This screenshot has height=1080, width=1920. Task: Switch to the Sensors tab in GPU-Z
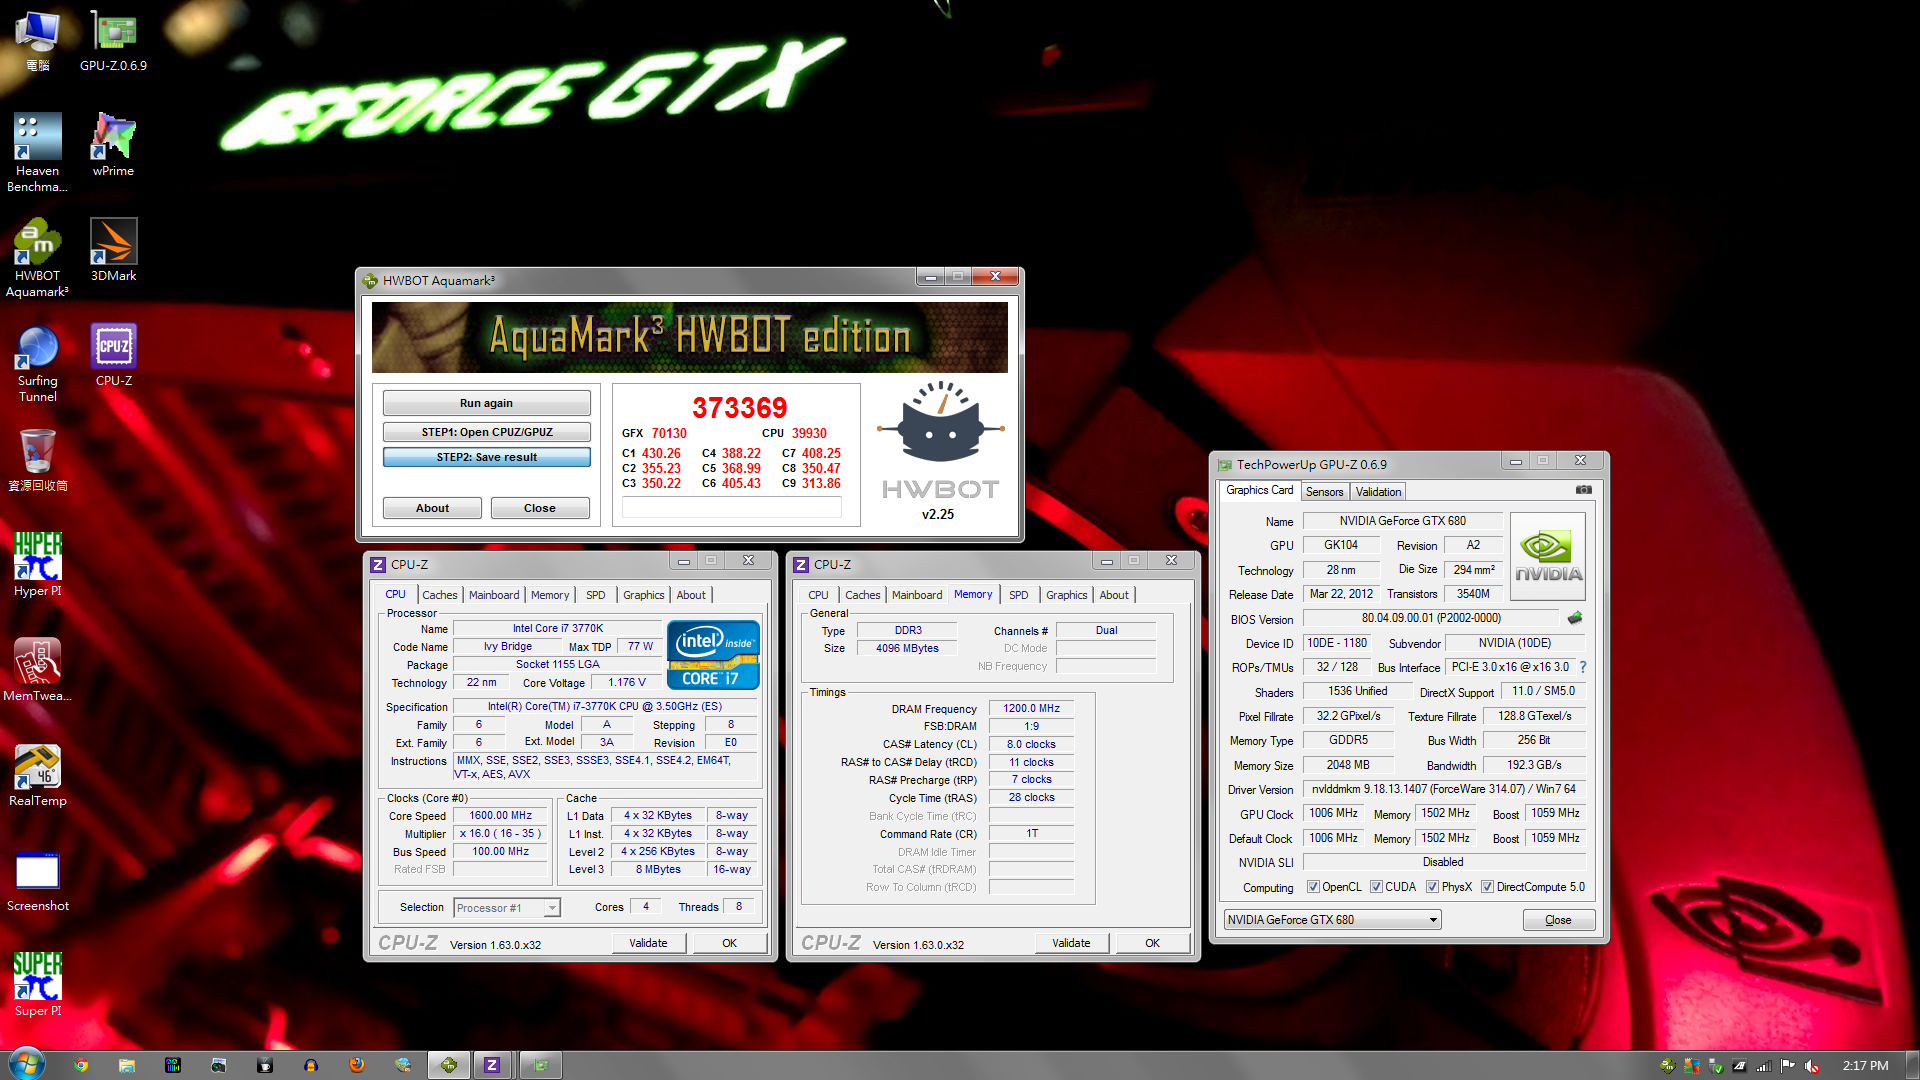click(x=1324, y=492)
